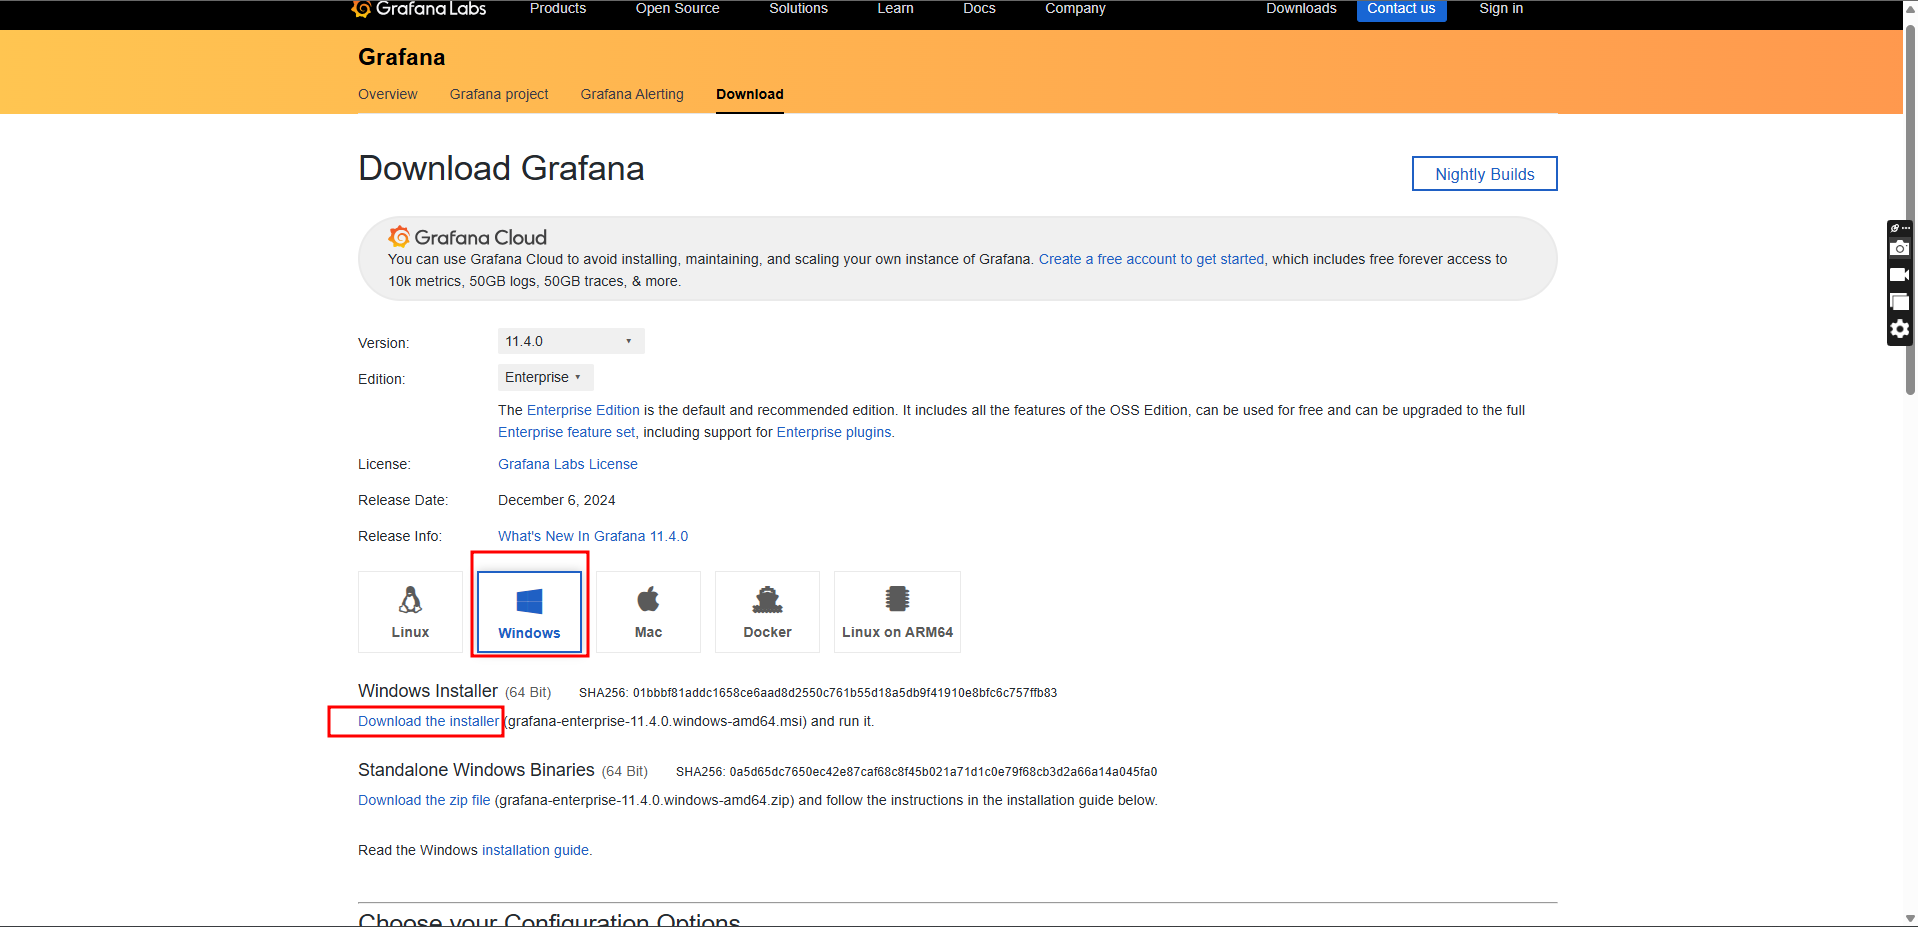Select the Linux platform icon
Image resolution: width=1918 pixels, height=927 pixels.
(x=410, y=612)
